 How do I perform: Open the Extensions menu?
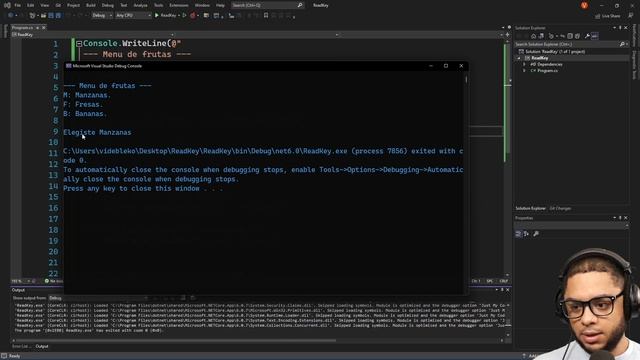click(x=179, y=5)
